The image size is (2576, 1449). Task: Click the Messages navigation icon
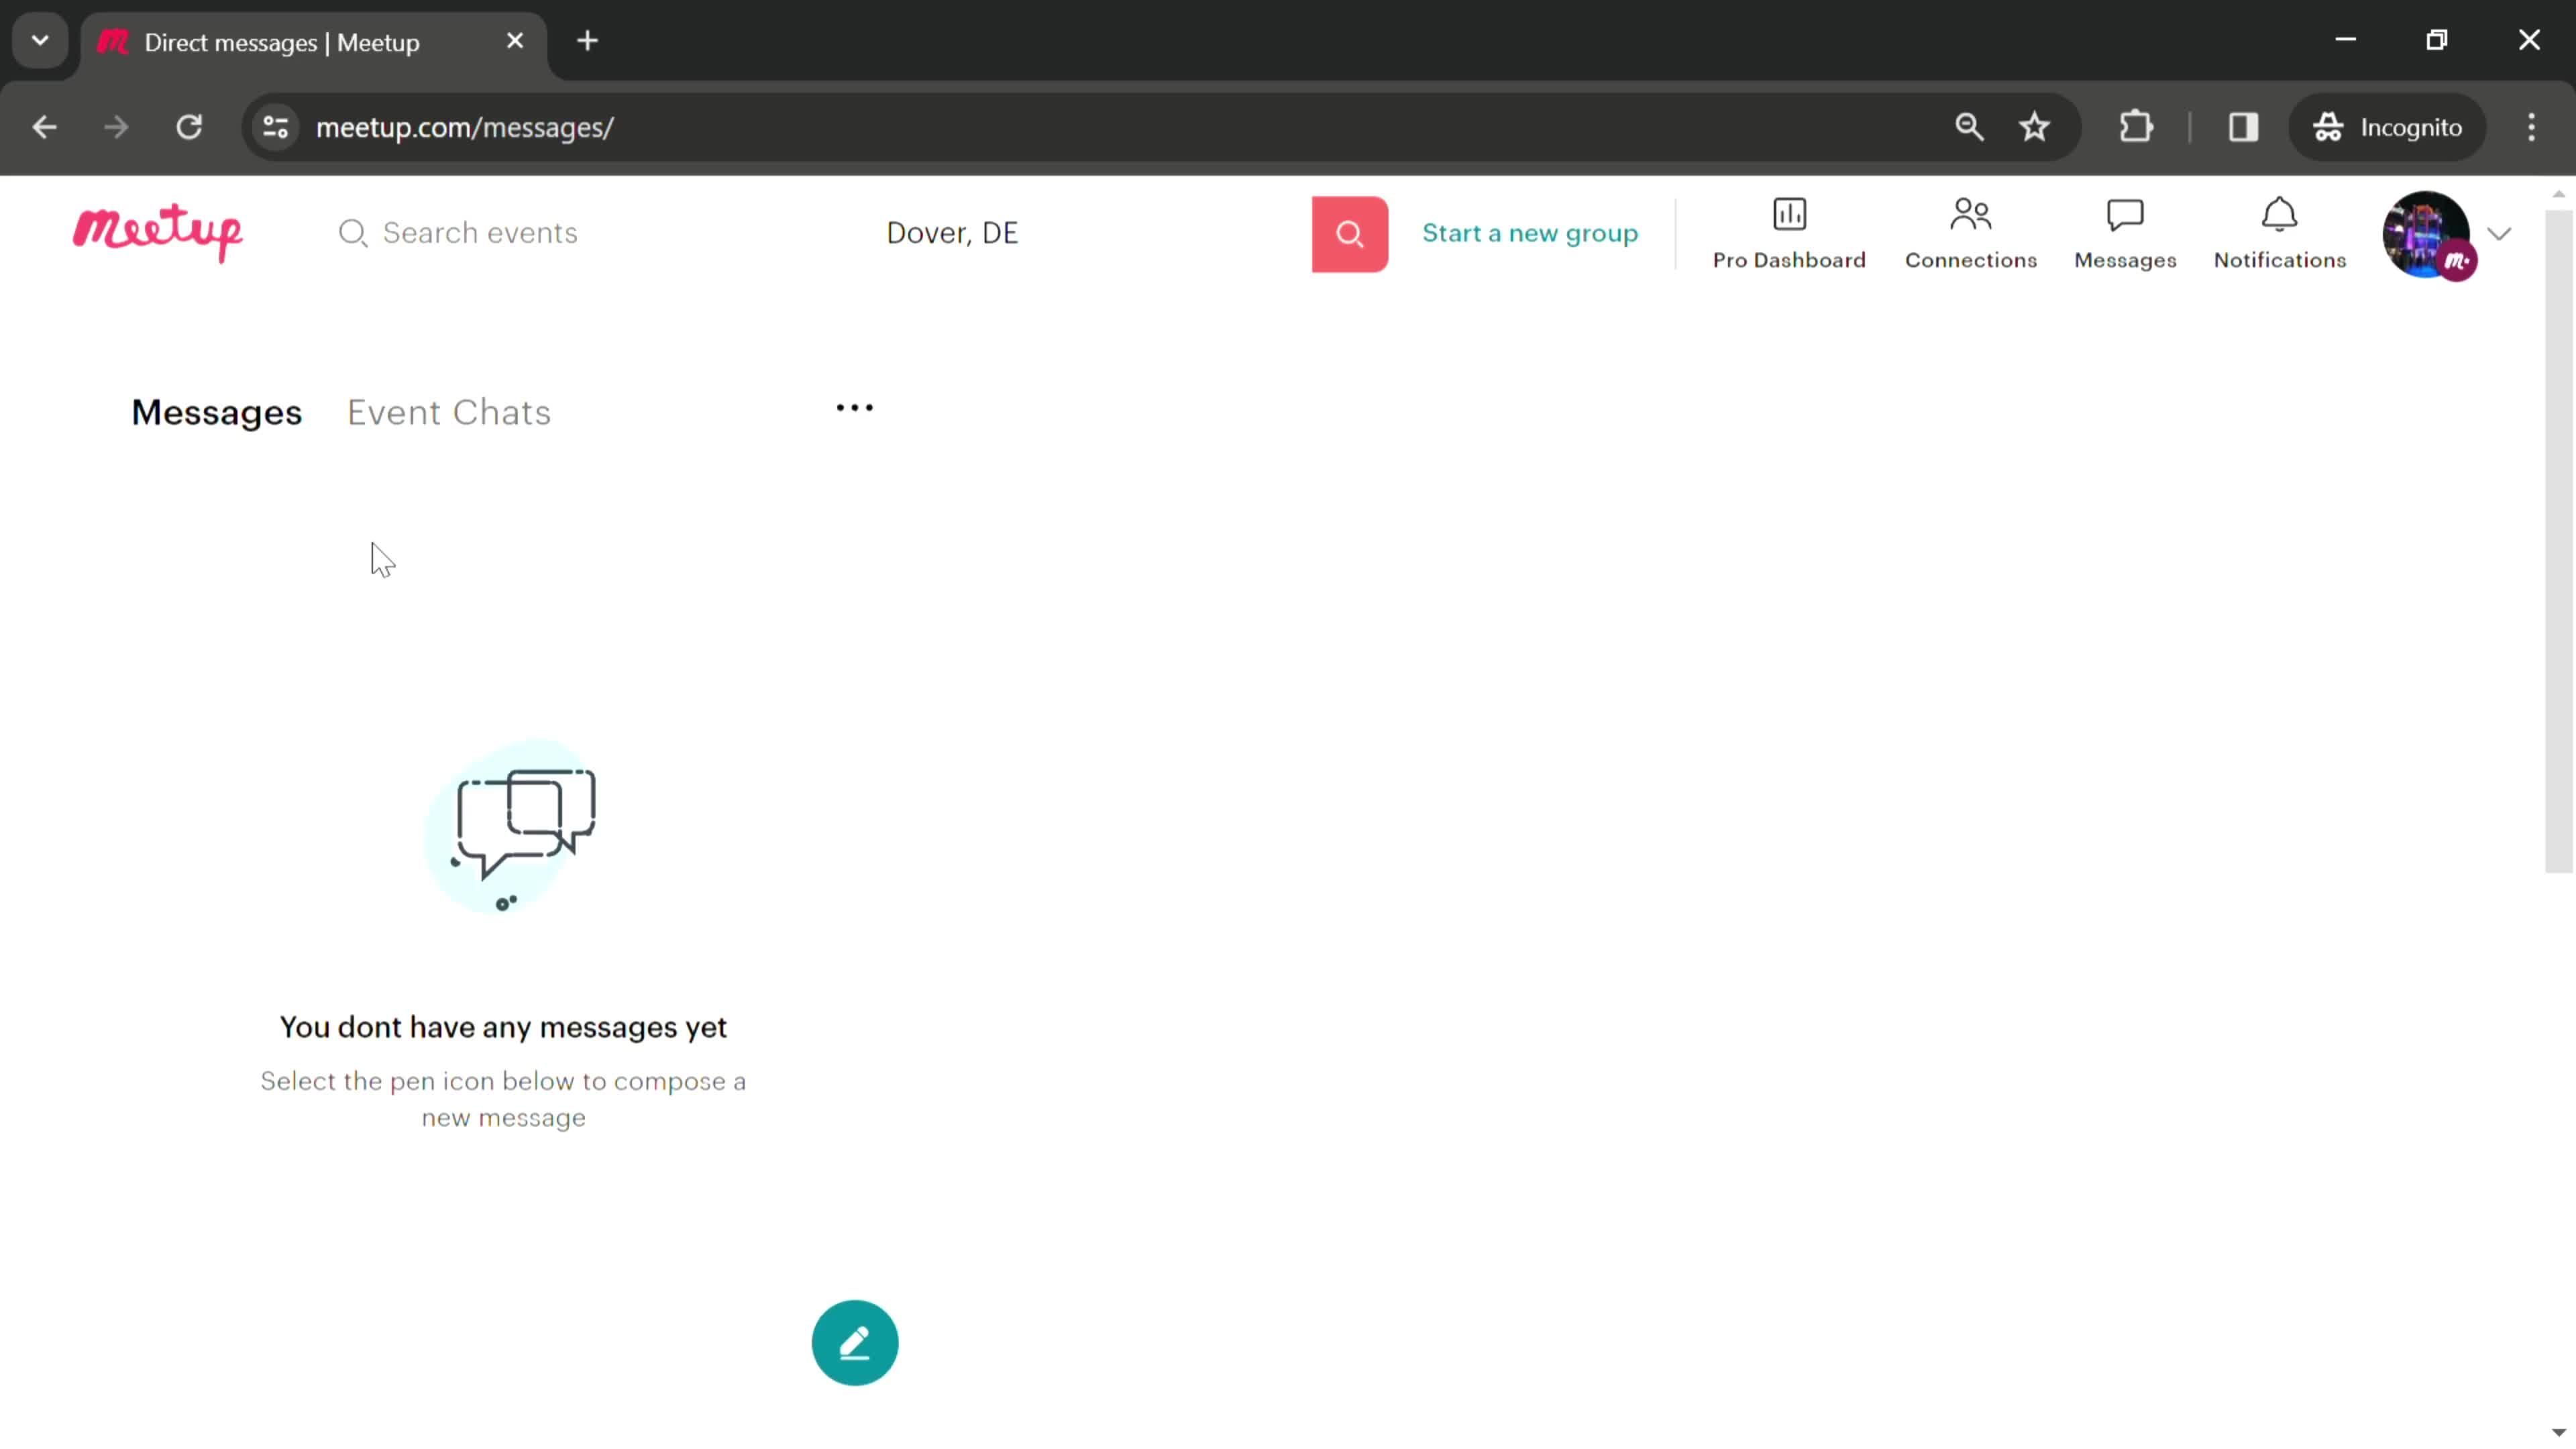click(x=2125, y=231)
